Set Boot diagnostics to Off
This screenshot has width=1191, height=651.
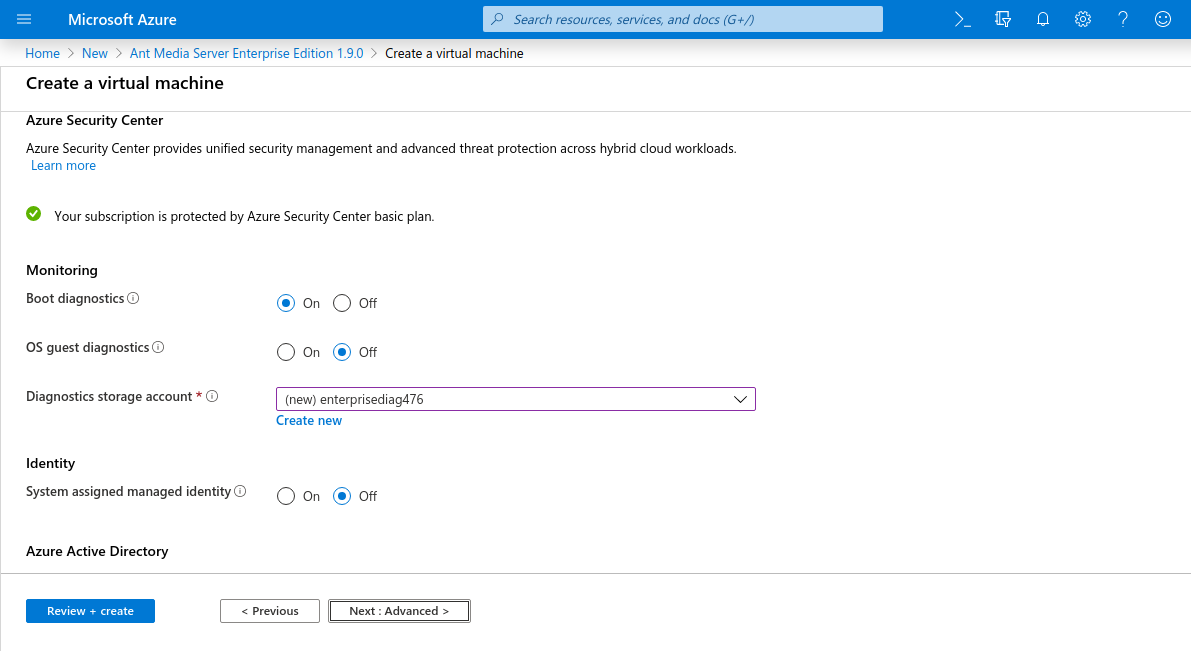coord(342,303)
